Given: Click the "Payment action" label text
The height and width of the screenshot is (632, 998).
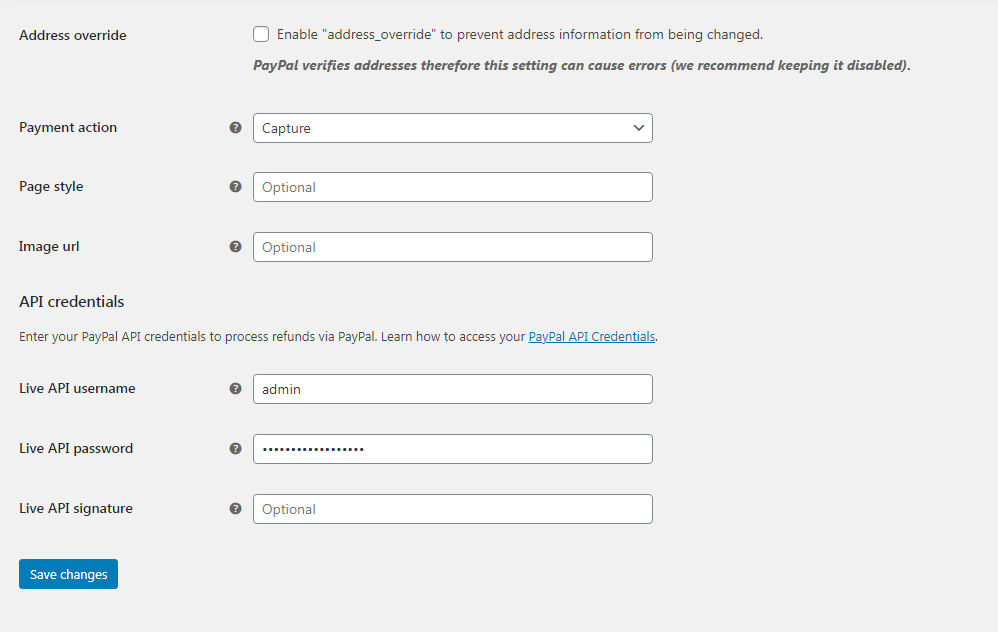Looking at the screenshot, I should pos(68,127).
